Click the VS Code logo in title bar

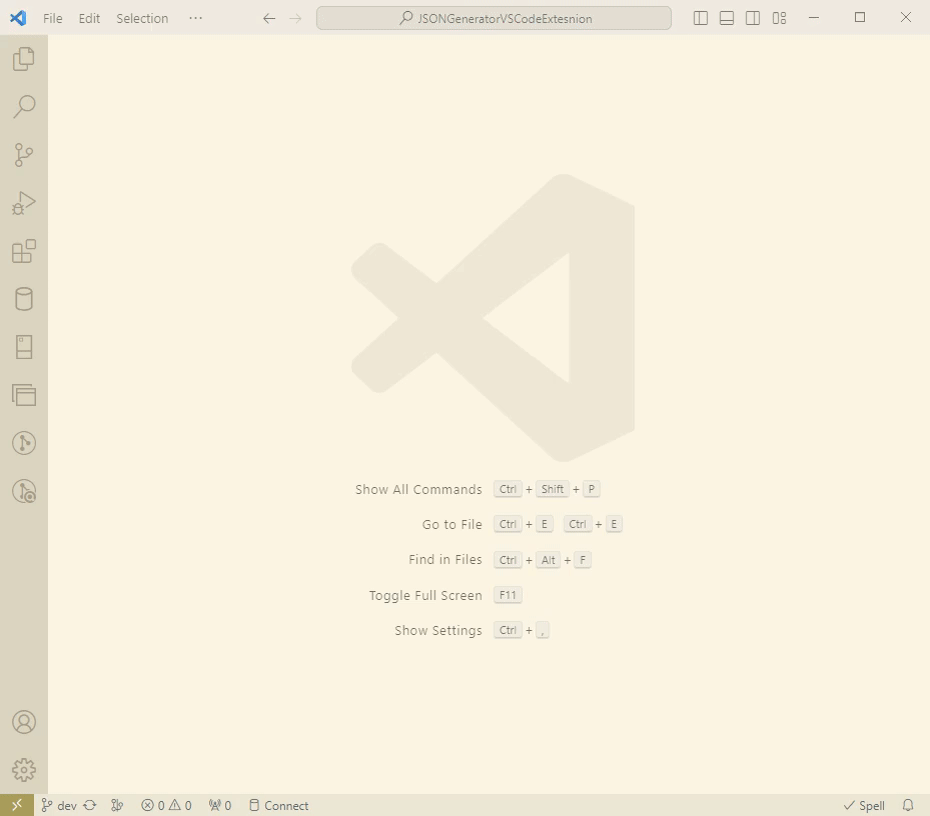pyautogui.click(x=18, y=18)
